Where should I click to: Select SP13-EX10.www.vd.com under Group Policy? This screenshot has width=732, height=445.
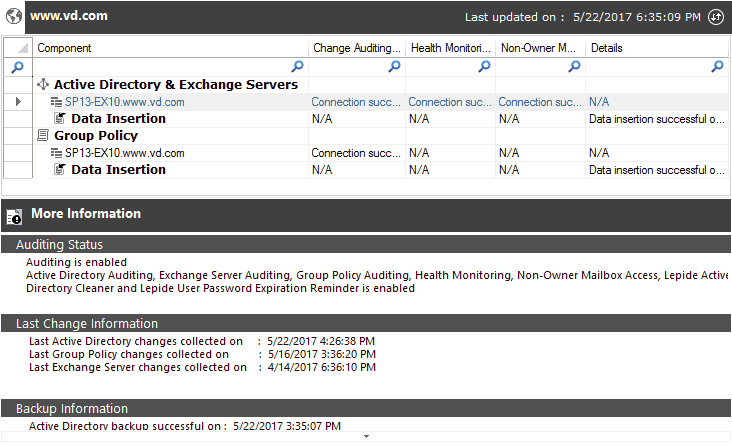[124, 153]
